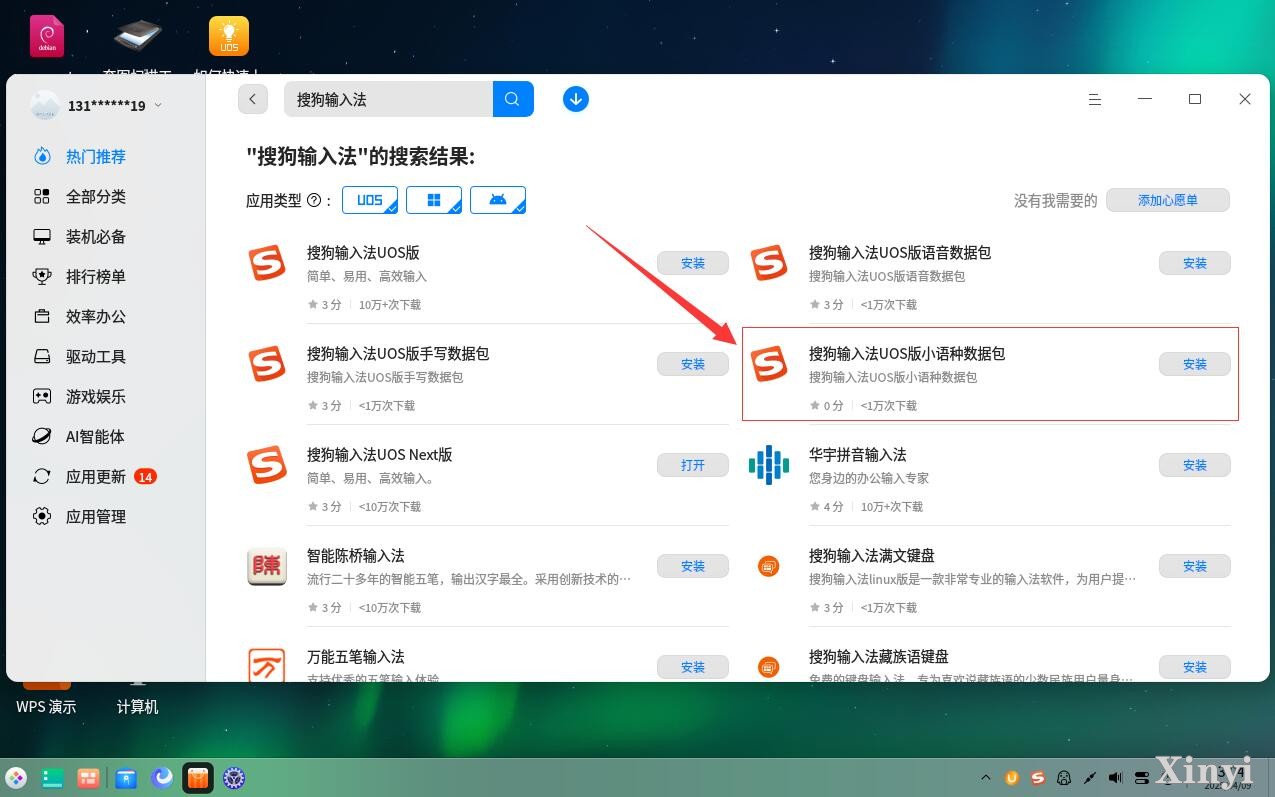1275x797 pixels.
Task: Click the 搜狗输入法UOS版小语种数据包 app icon
Action: (x=769, y=364)
